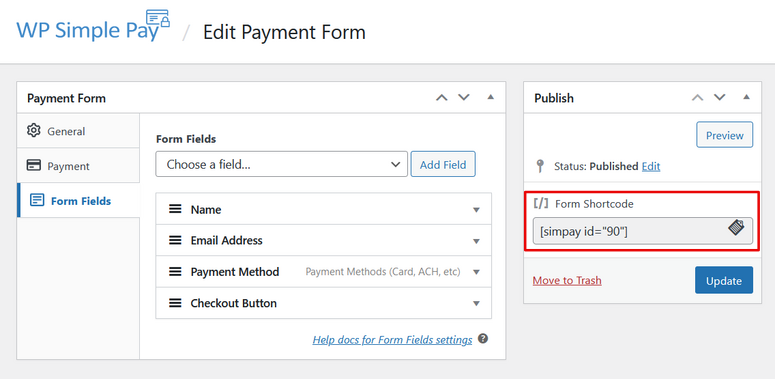Click the Name field label
This screenshot has width=775, height=379.
click(206, 210)
